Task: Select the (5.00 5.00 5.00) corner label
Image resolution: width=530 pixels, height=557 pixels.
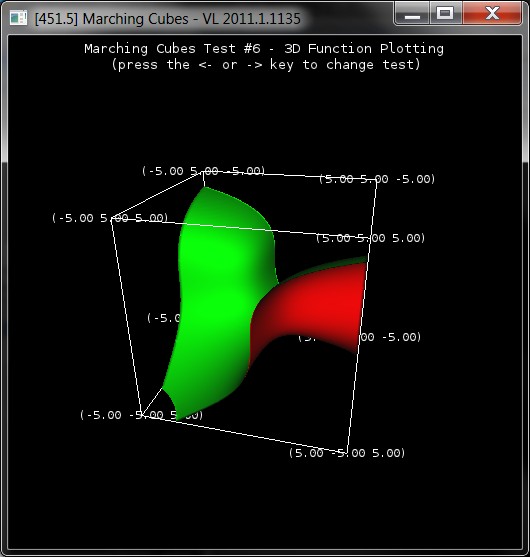Action: 371,238
